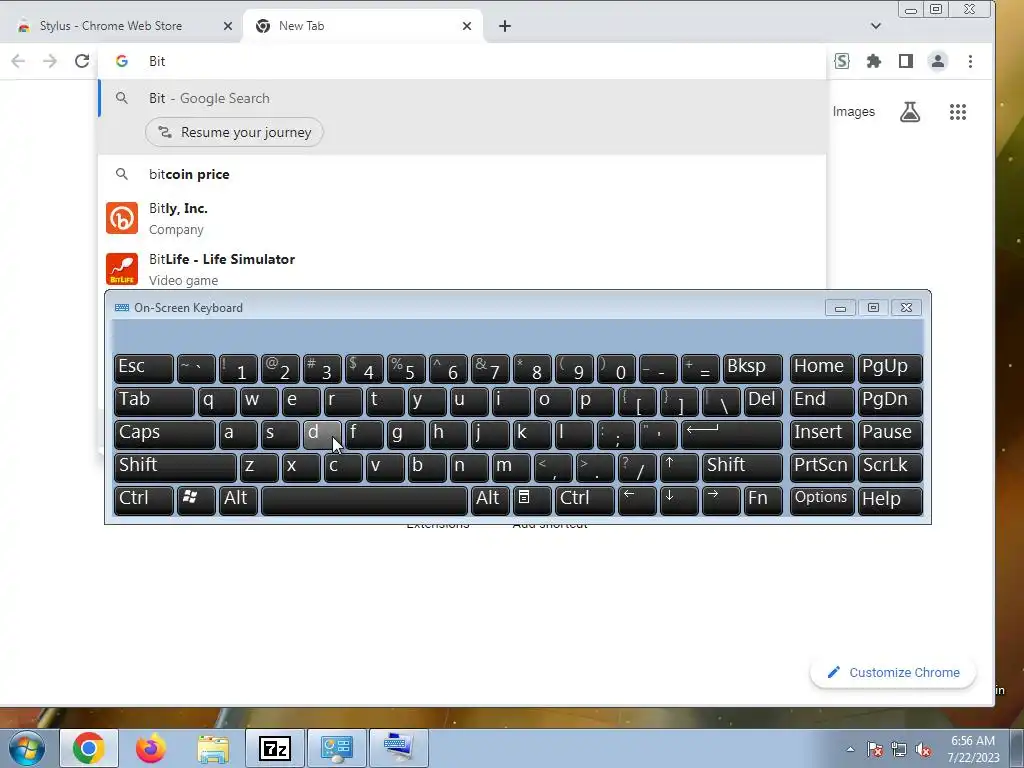Tap the space bar key
The height and width of the screenshot is (768, 1024).
(364, 501)
